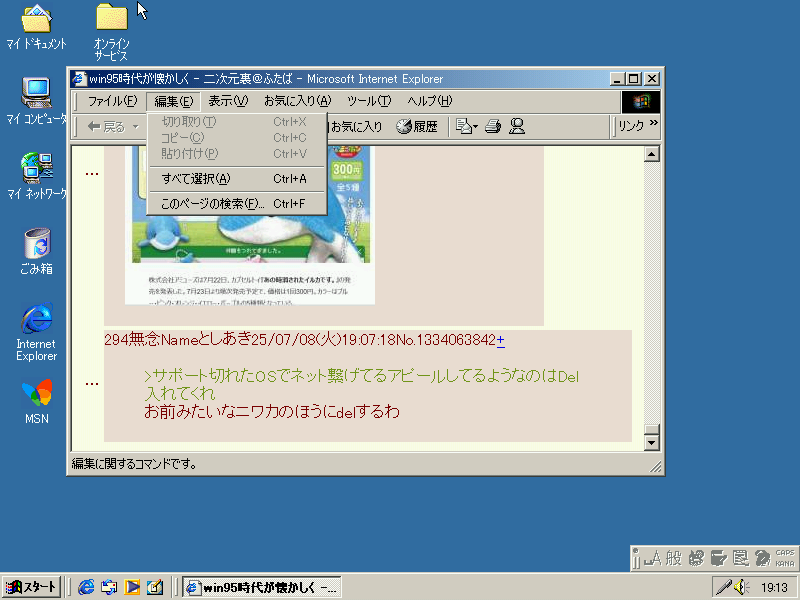Click the reply 'お前みたいなニワカのほうにdelするわ'
This screenshot has height=600, width=800.
[272, 412]
